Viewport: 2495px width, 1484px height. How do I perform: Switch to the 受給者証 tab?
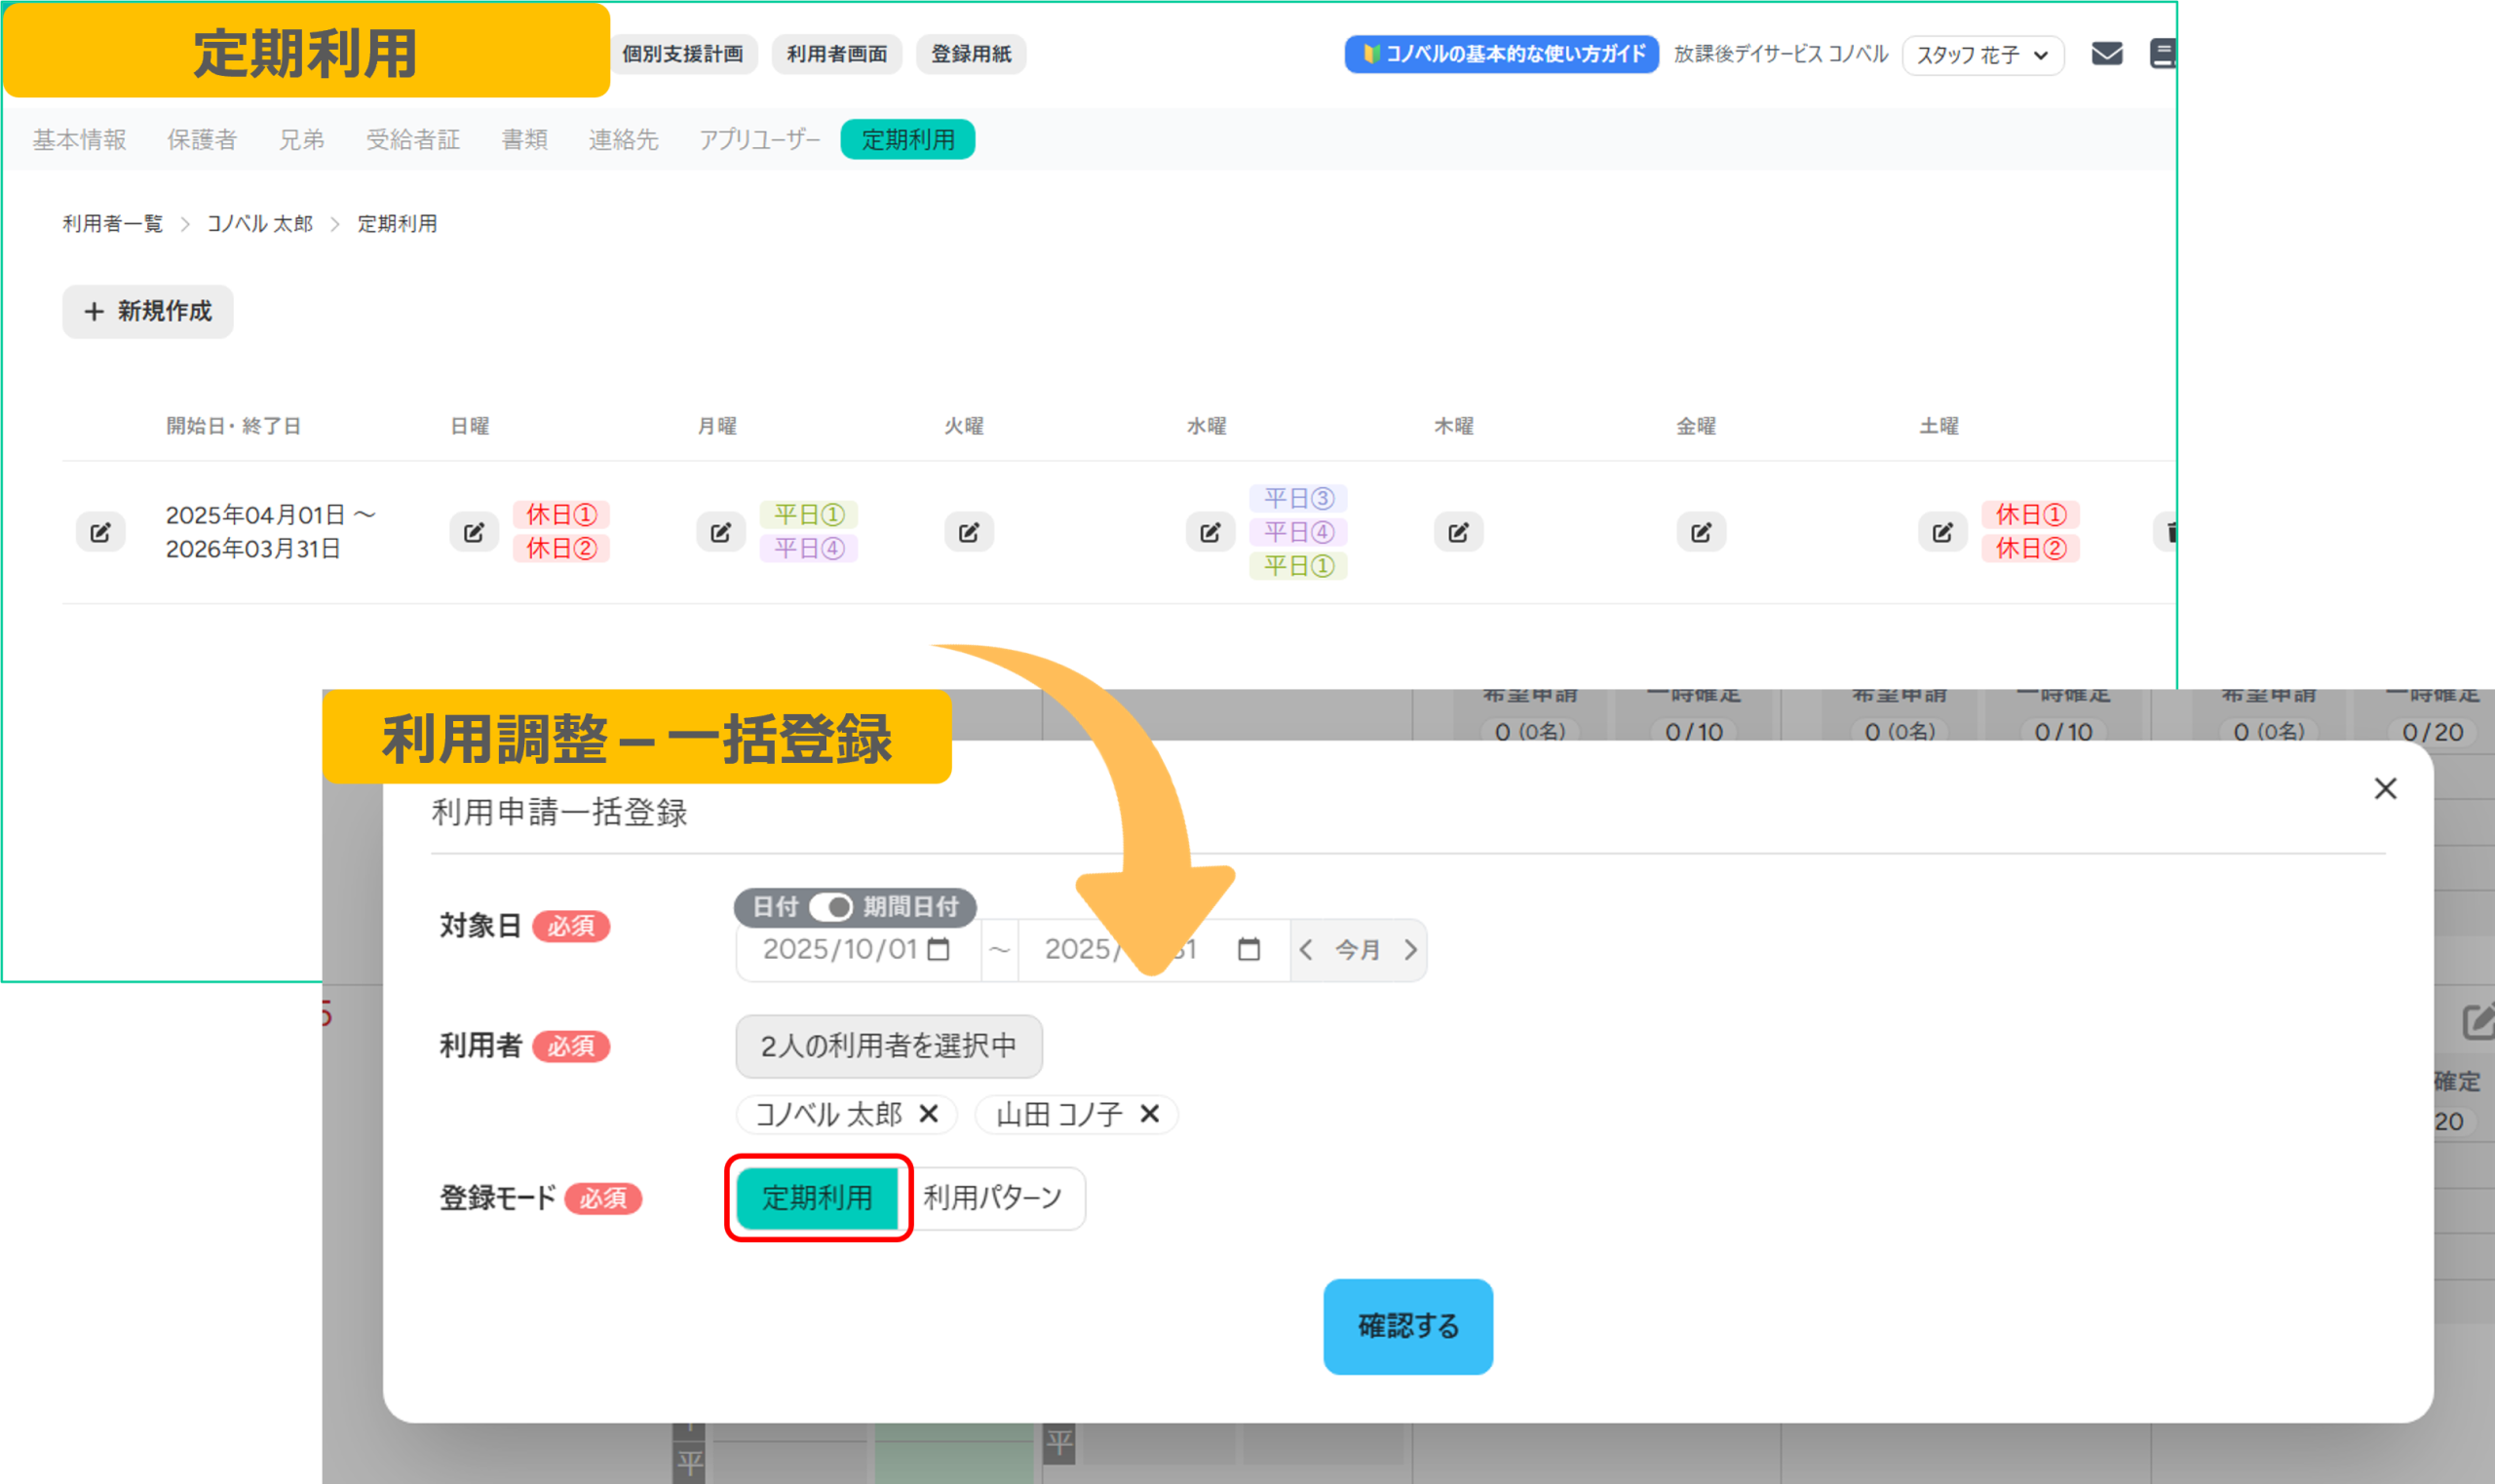(412, 139)
